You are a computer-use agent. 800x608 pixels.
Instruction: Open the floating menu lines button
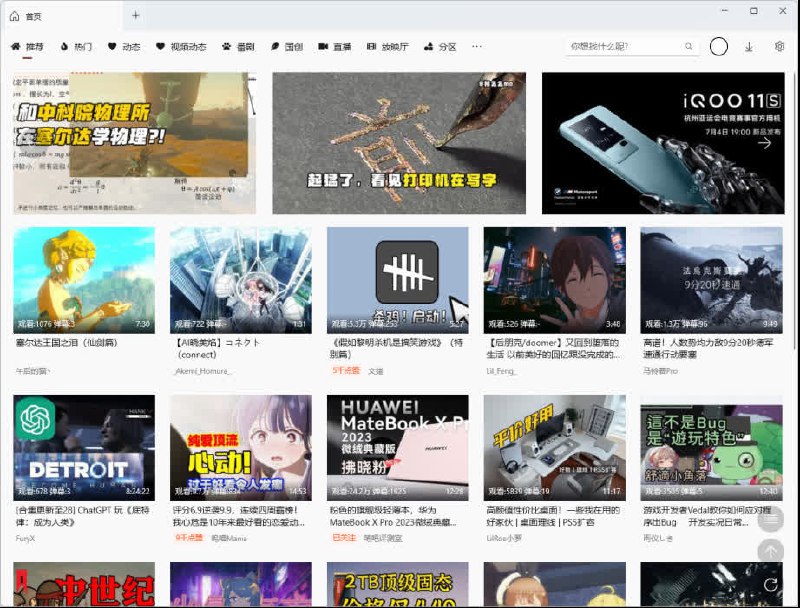coord(770,518)
